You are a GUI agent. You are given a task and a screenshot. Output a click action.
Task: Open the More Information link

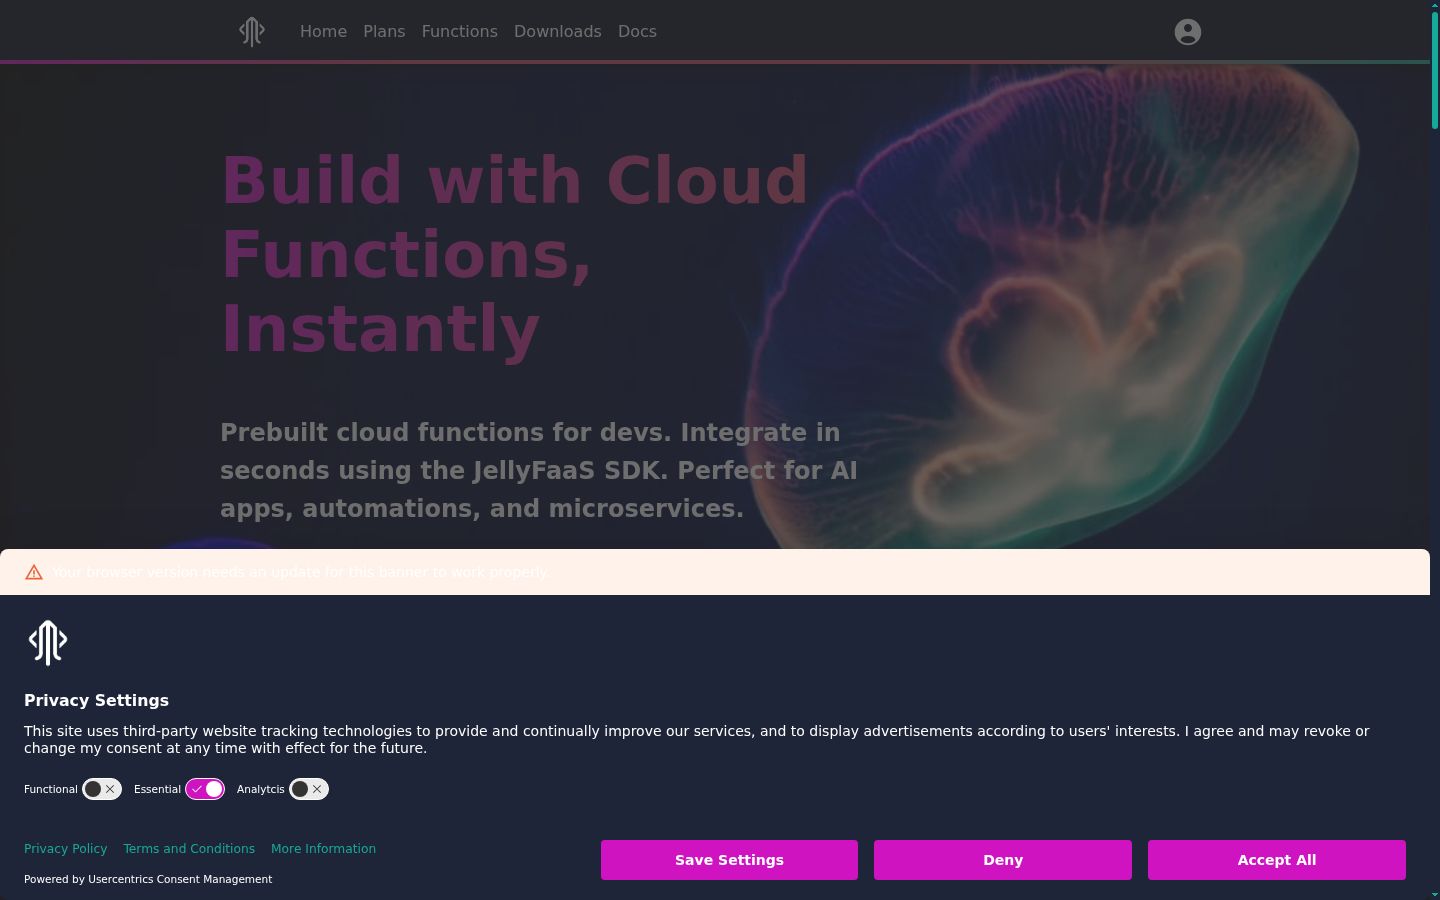tap(323, 849)
